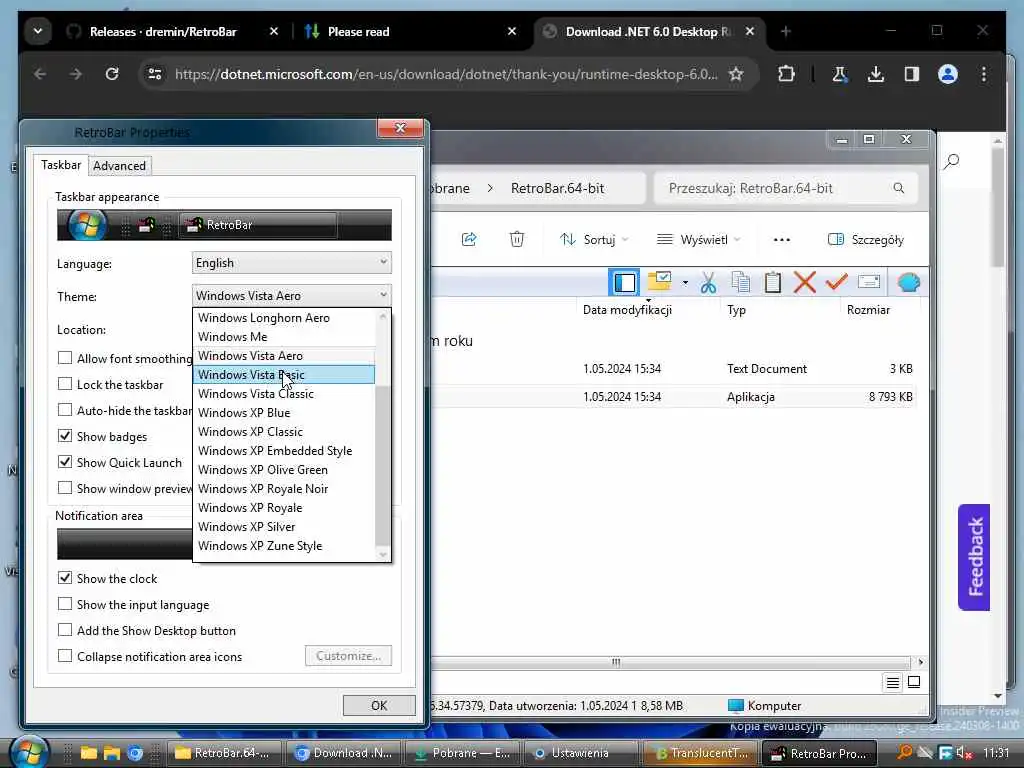Click the trash Delete icon in Explorer

click(x=517, y=239)
